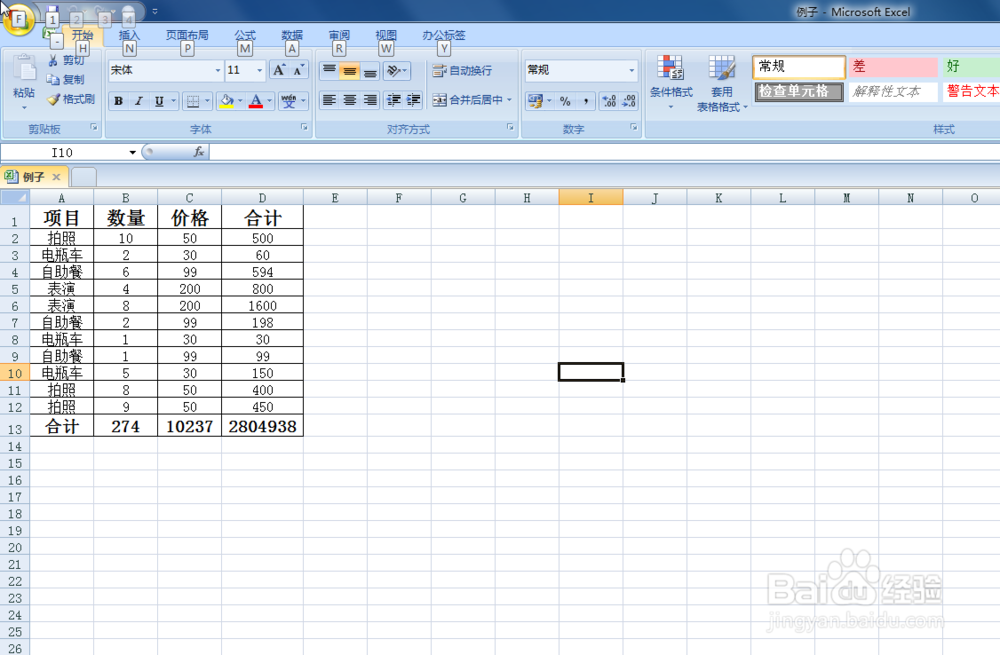Click Wrap Text (自动换行)
This screenshot has height=655, width=1000.
click(462, 70)
